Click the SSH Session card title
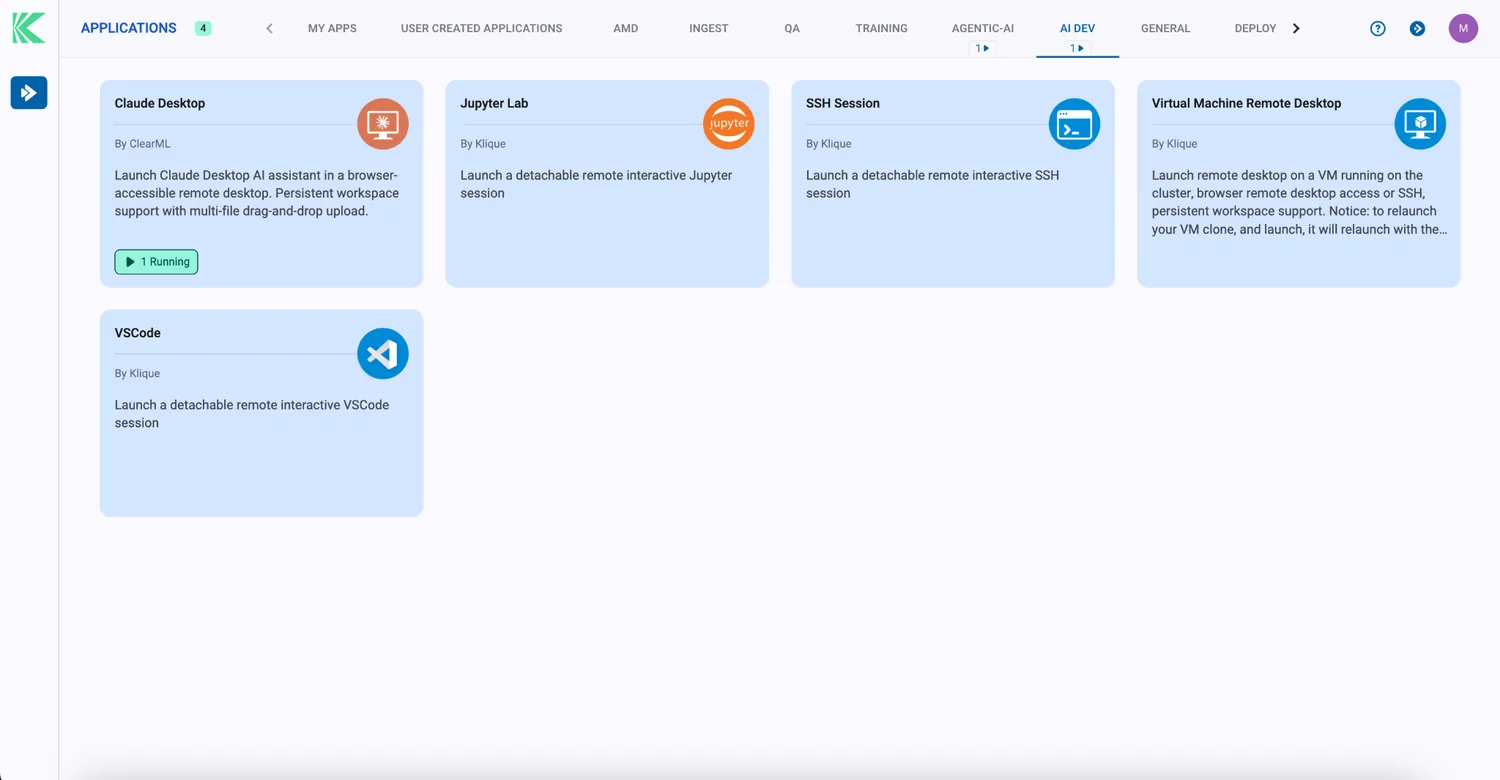Screen dimensions: 1500x780 (x=843, y=103)
